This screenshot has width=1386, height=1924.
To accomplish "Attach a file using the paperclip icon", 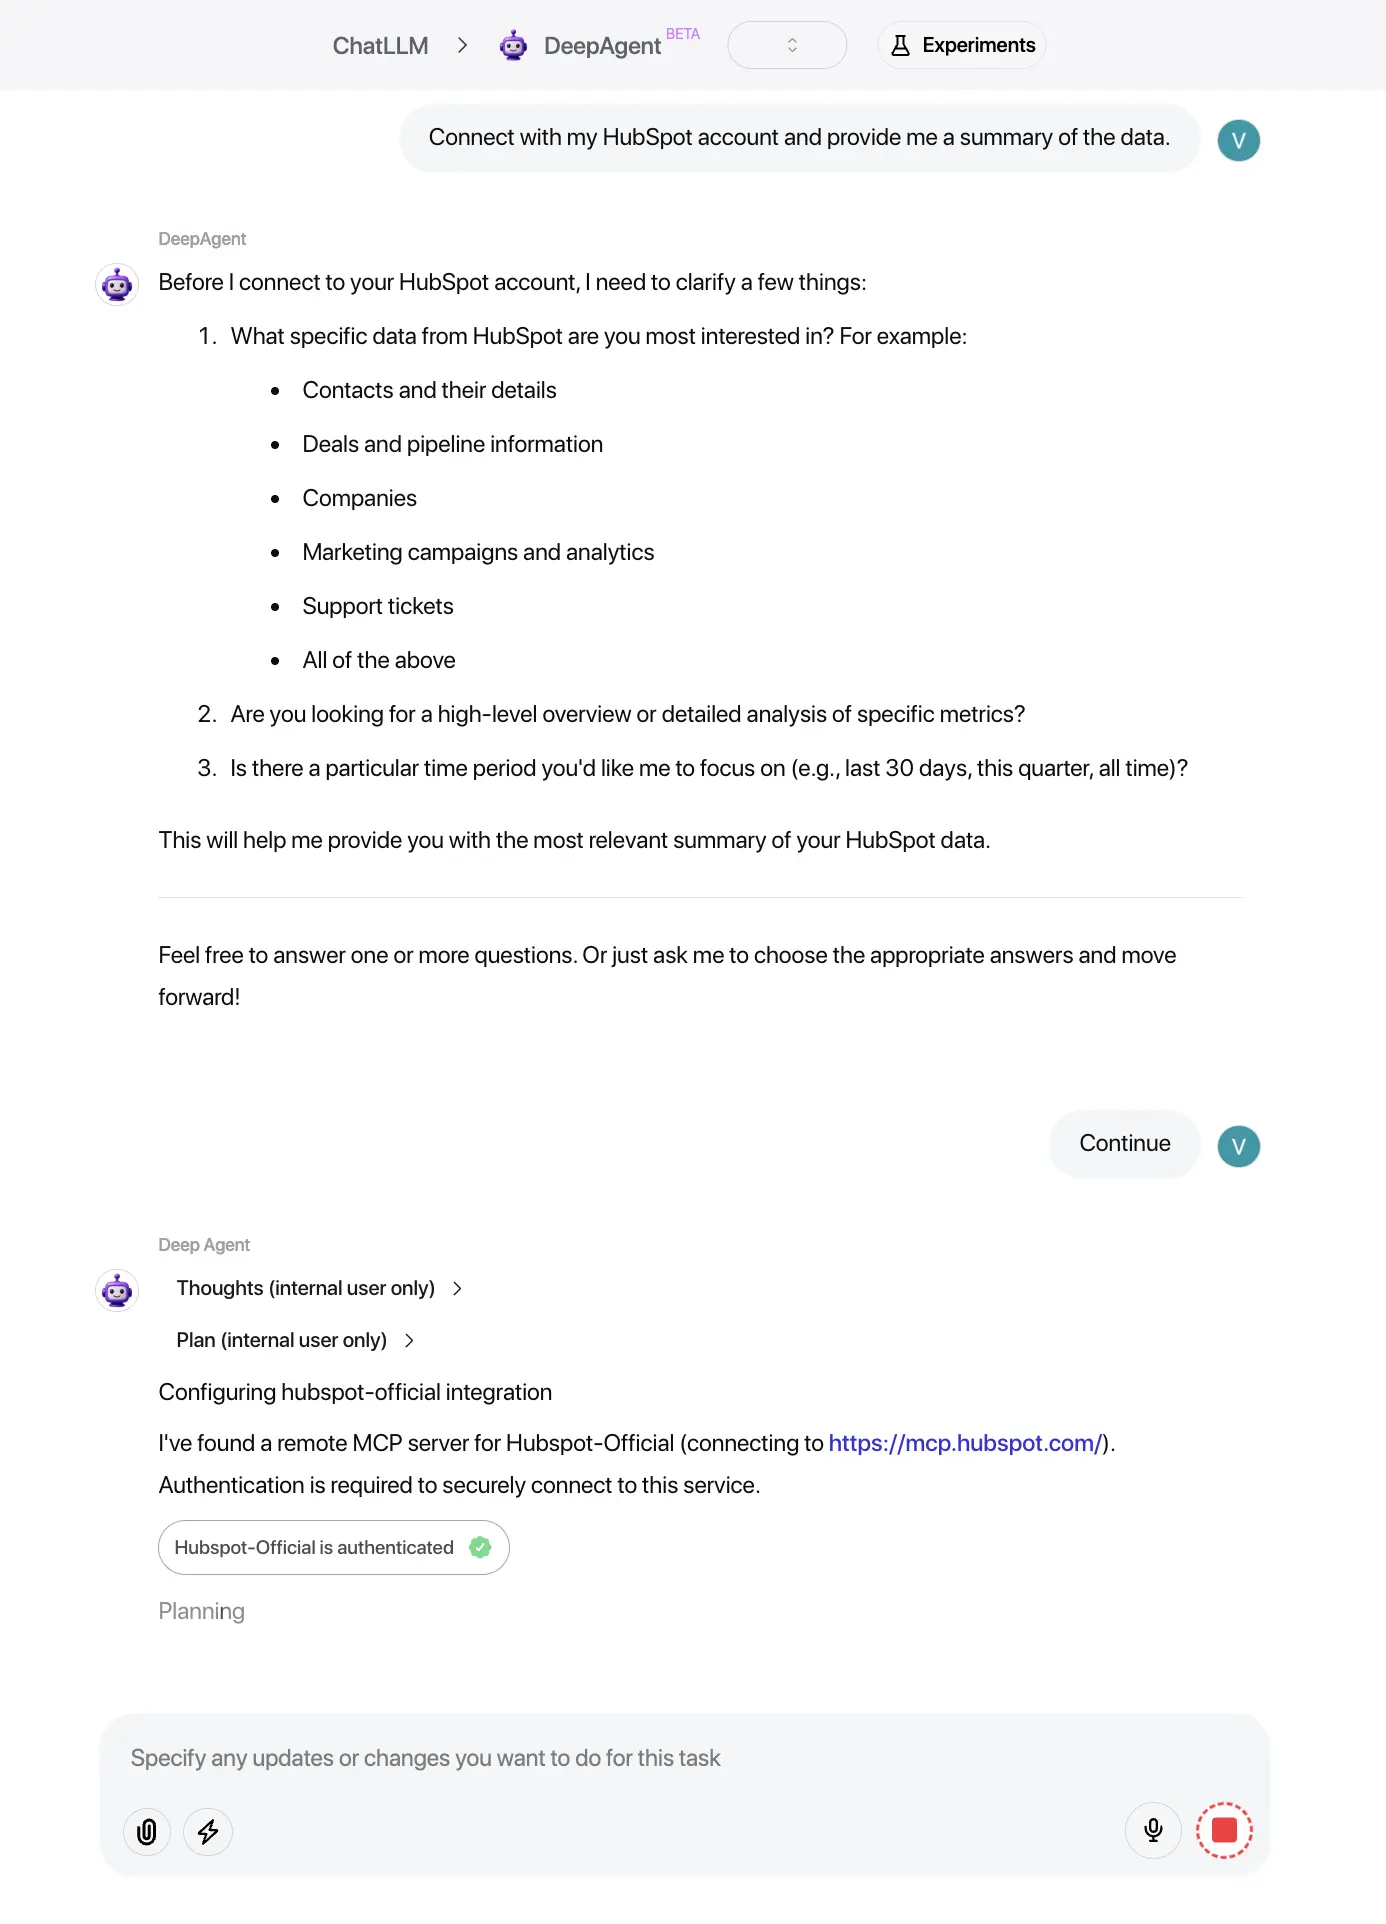I will point(146,1832).
